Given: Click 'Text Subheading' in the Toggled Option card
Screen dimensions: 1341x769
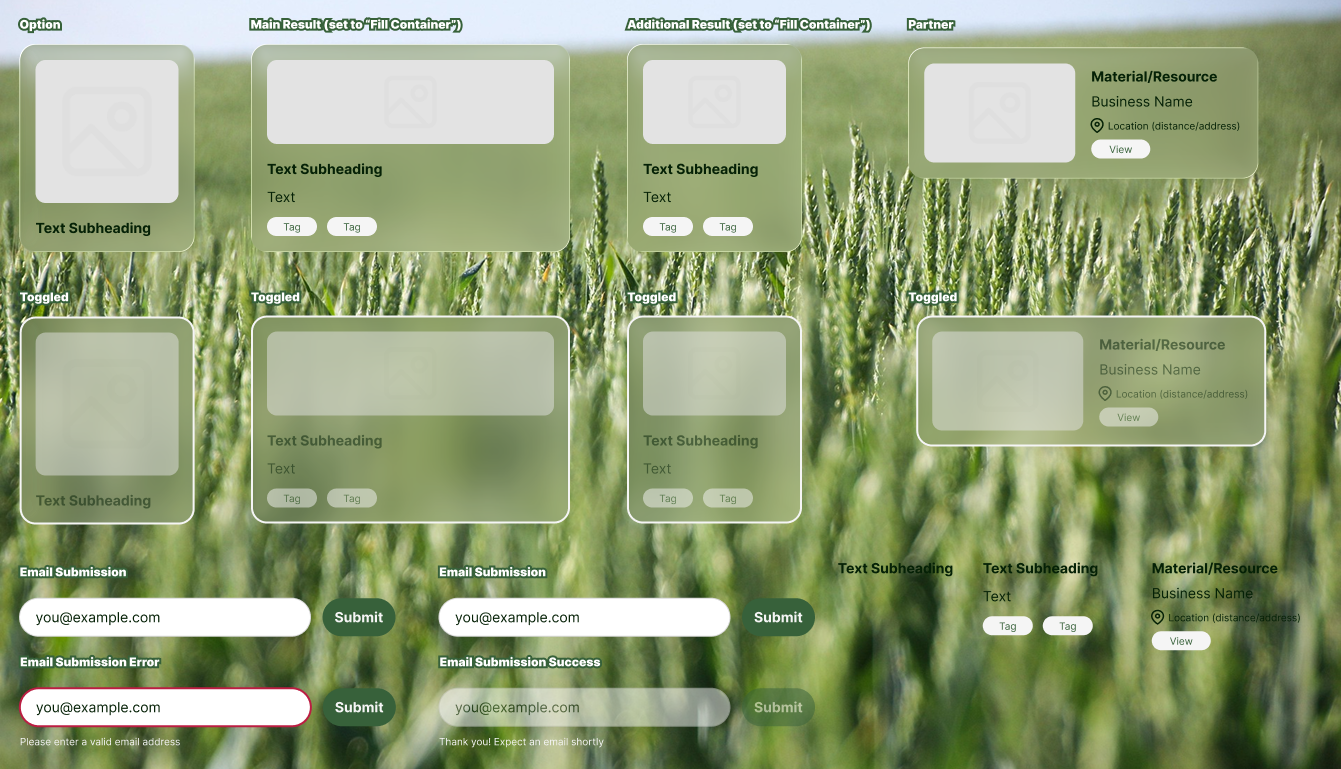Looking at the screenshot, I should (x=93, y=501).
